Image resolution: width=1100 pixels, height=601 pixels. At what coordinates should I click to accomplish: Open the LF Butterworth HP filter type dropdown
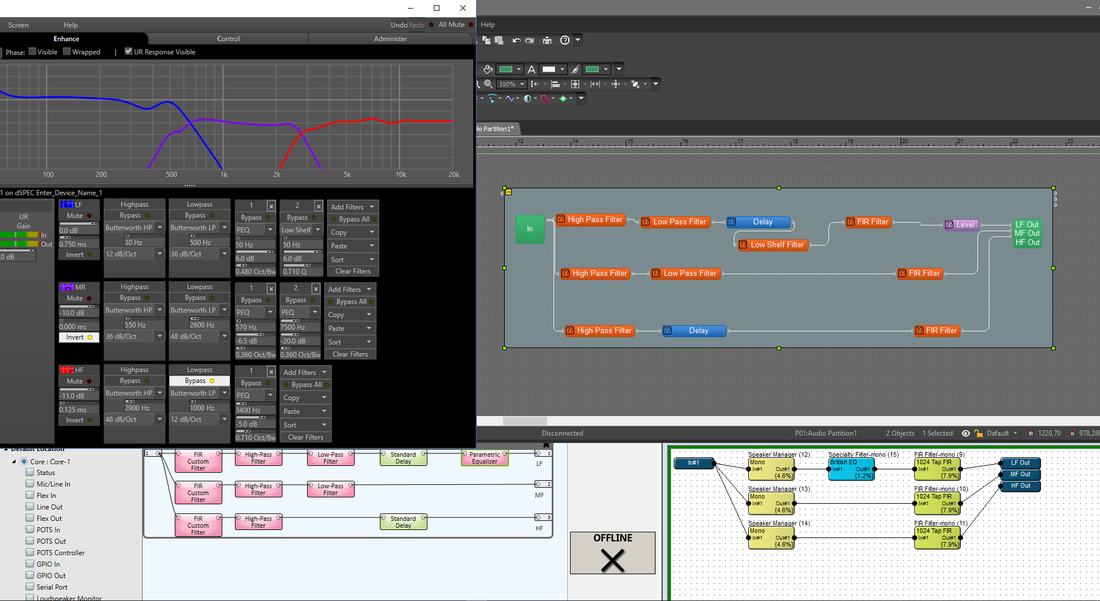tap(134, 228)
